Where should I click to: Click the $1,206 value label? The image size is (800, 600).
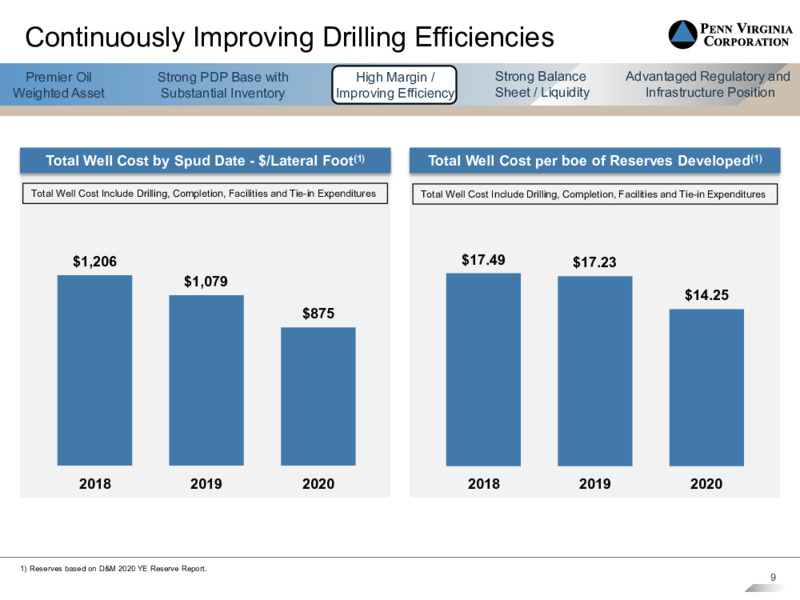coord(94,261)
